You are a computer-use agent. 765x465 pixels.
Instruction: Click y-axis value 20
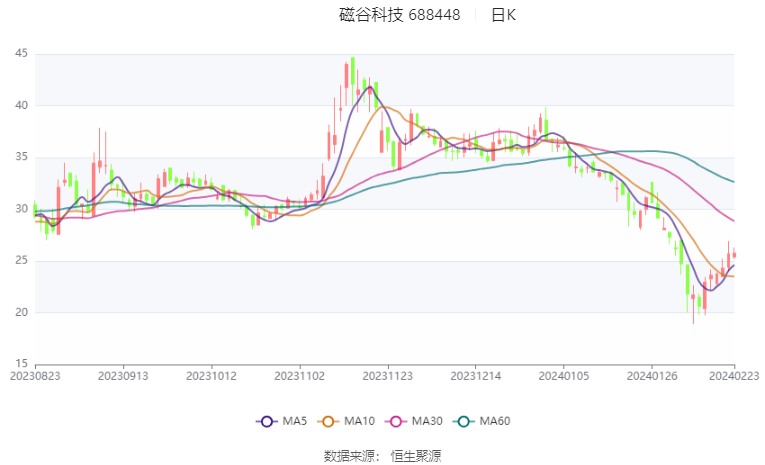(21, 312)
